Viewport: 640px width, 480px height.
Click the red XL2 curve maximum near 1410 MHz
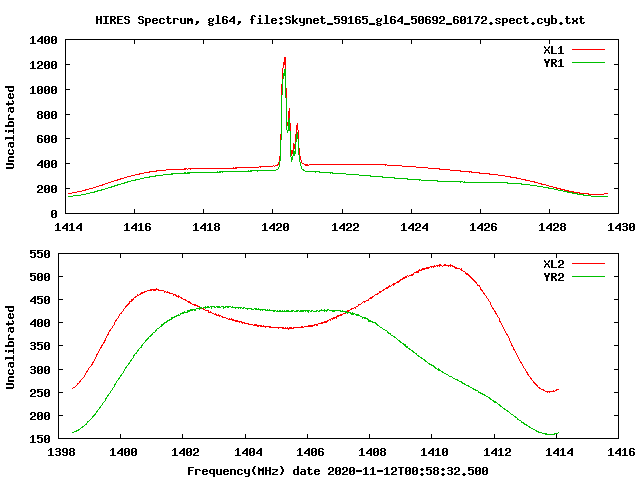pyautogui.click(x=444, y=265)
